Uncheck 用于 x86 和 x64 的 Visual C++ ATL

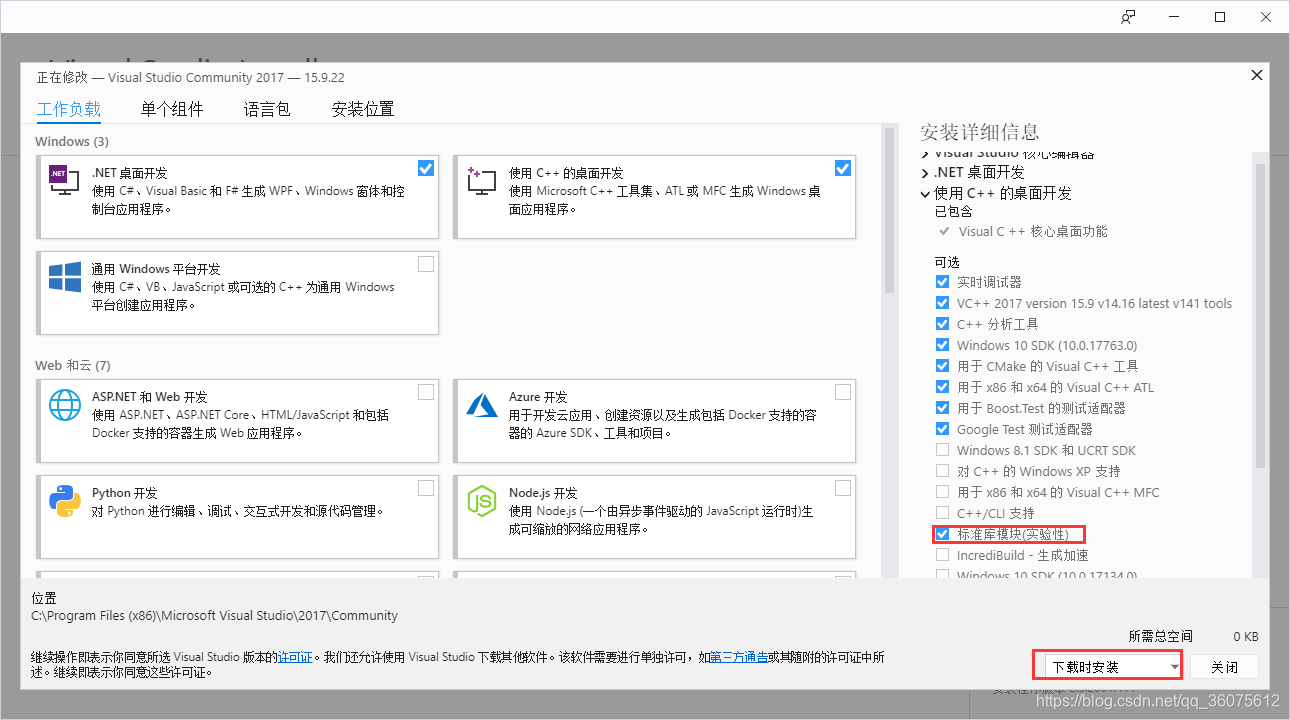[942, 387]
